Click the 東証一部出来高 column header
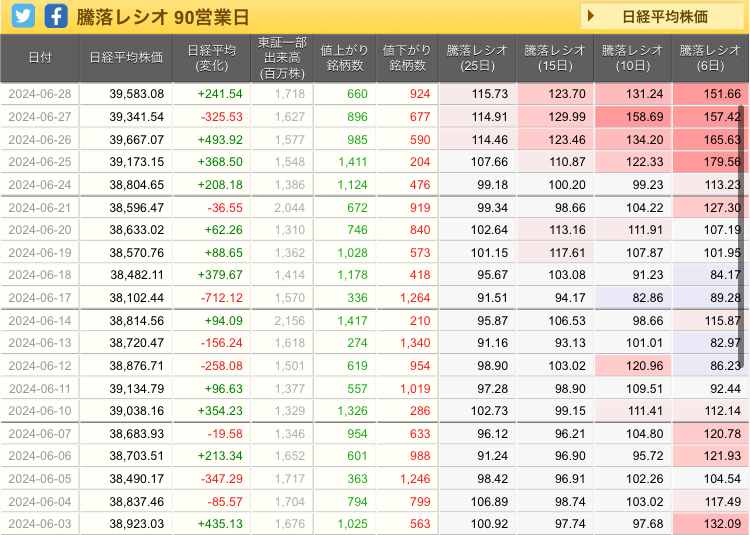 tap(282, 58)
